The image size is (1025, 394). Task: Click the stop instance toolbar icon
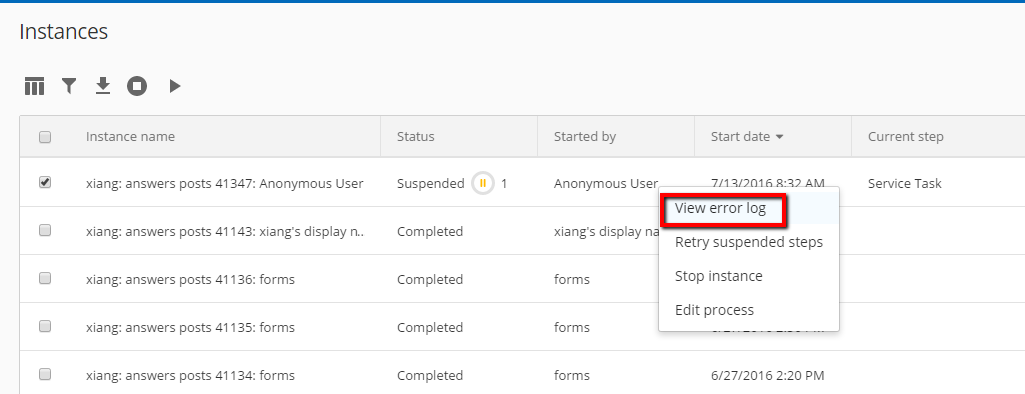137,86
